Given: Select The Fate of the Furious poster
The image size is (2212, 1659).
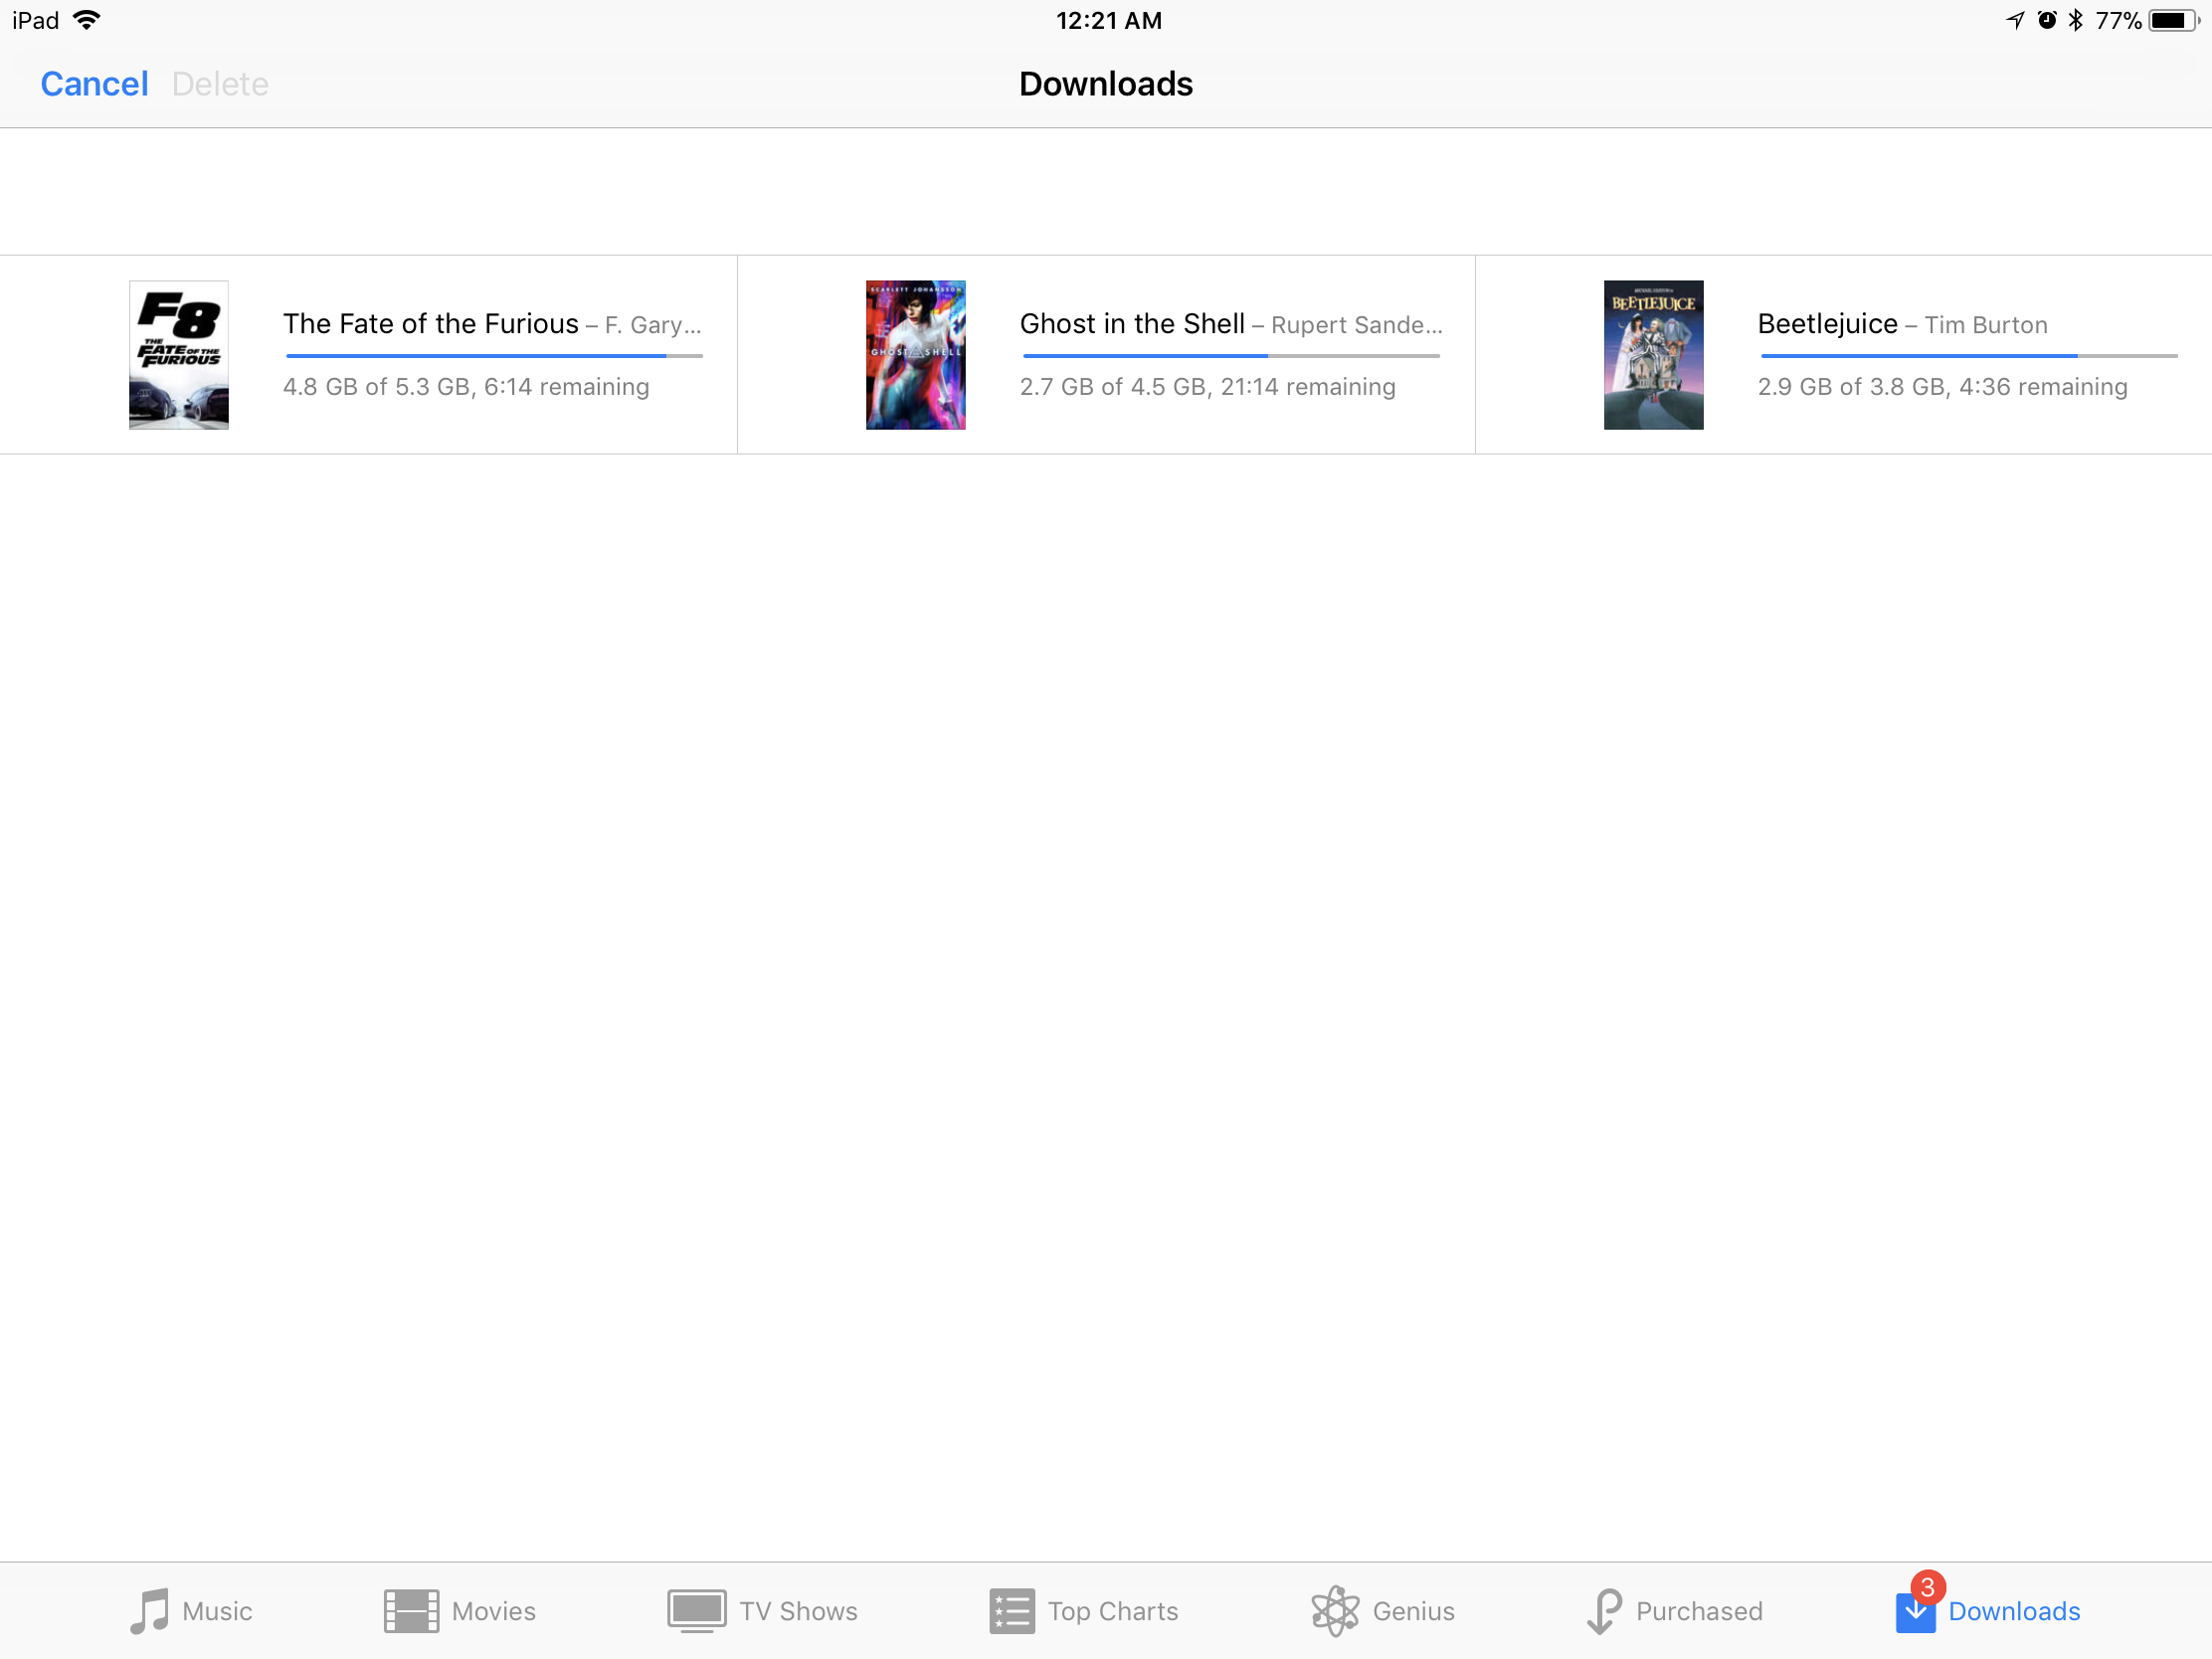Looking at the screenshot, I should (179, 355).
